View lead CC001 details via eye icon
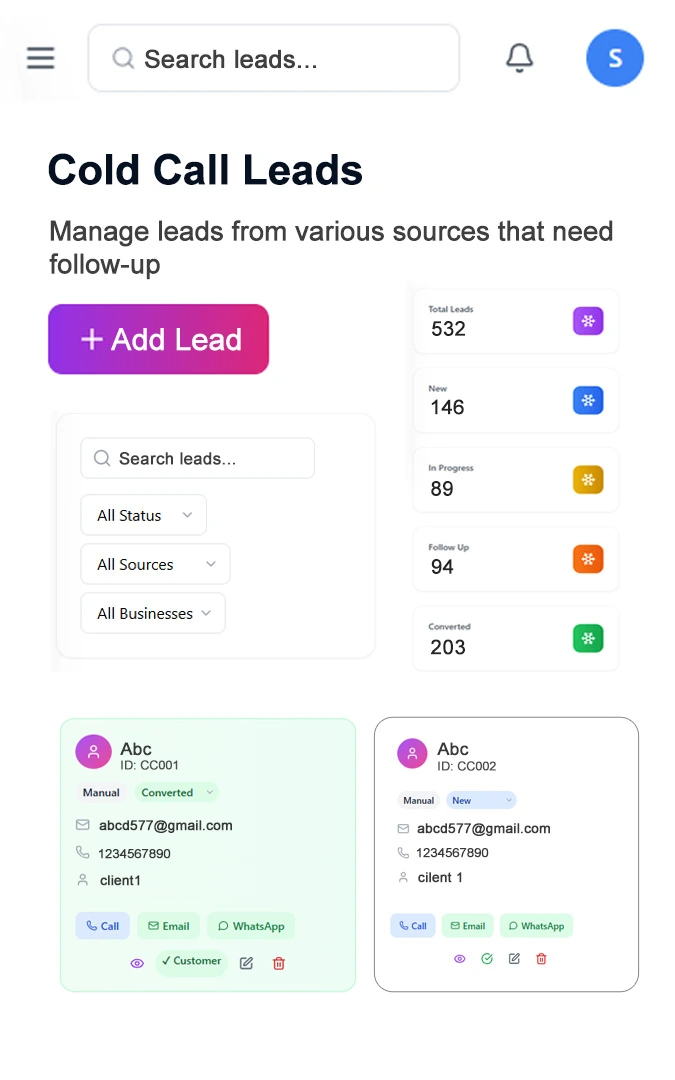 137,963
